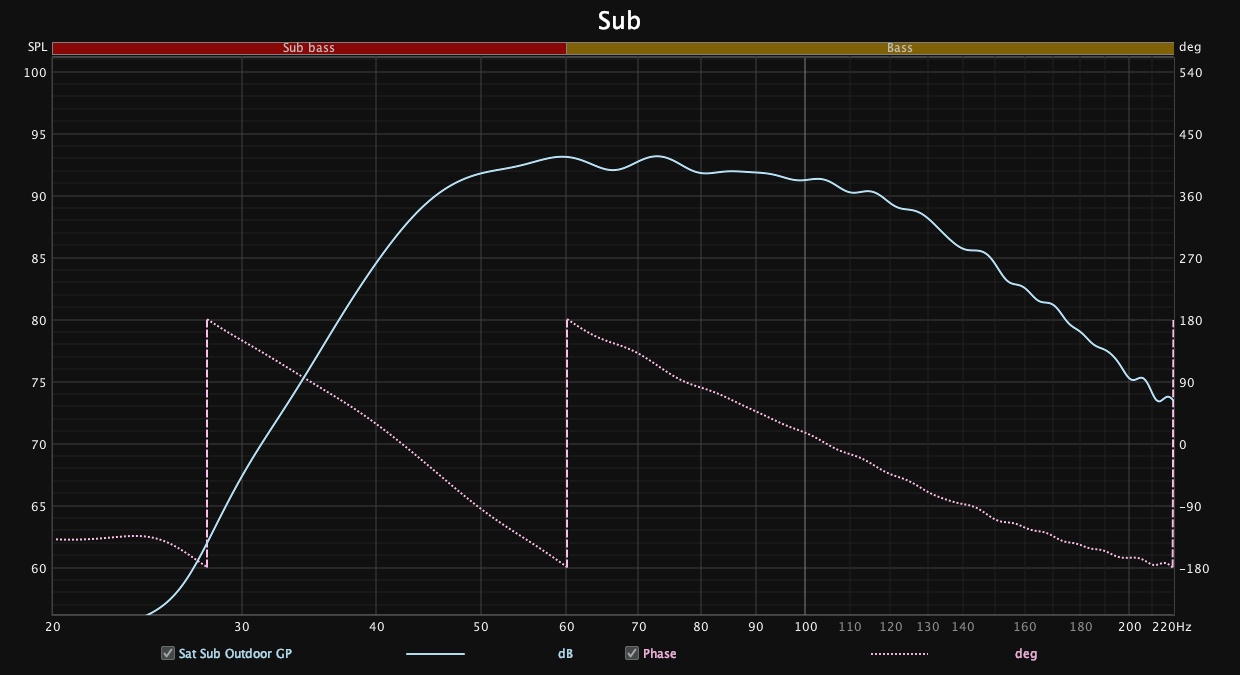Click the SPL axis label
The image size is (1240, 675).
(x=37, y=47)
